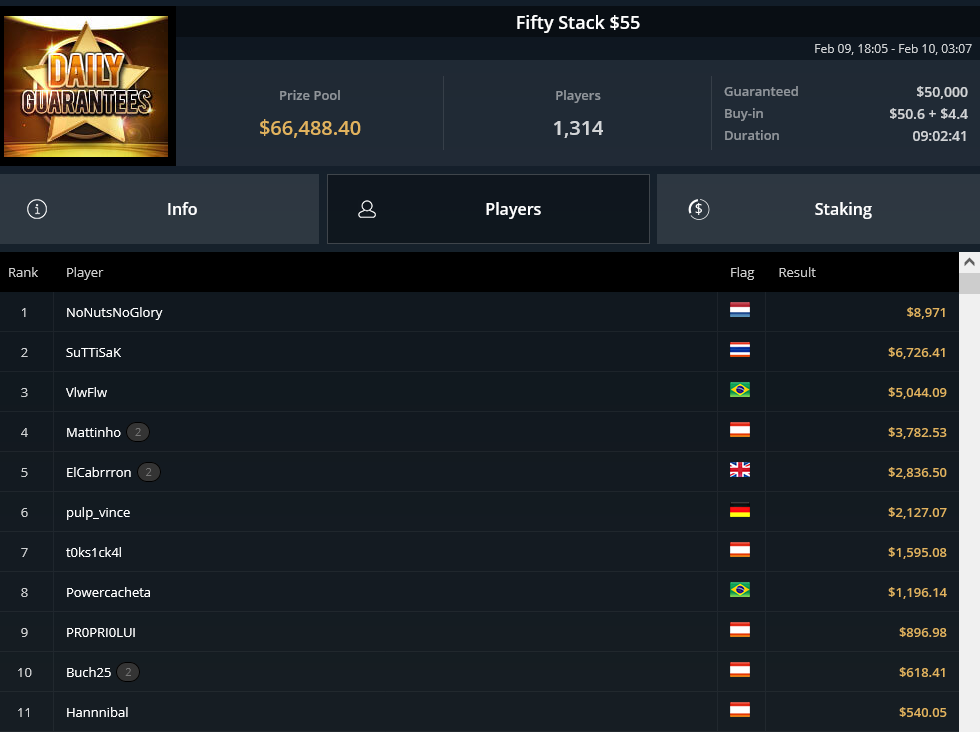
Task: Click the Feb 09 to Feb 10 date range
Action: (892, 49)
